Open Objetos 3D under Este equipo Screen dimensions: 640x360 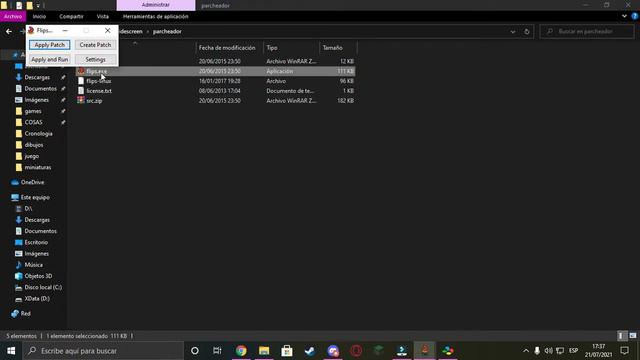coord(38,276)
